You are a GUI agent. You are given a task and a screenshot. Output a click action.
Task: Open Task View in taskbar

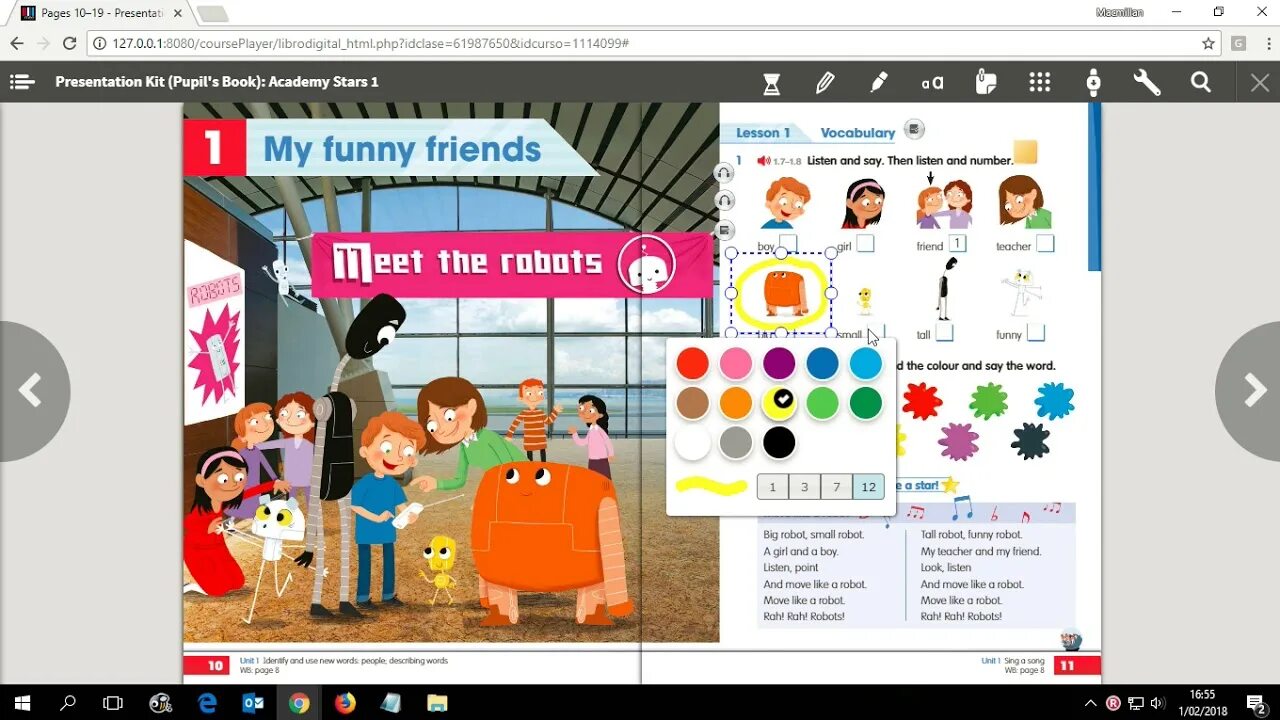click(x=113, y=703)
